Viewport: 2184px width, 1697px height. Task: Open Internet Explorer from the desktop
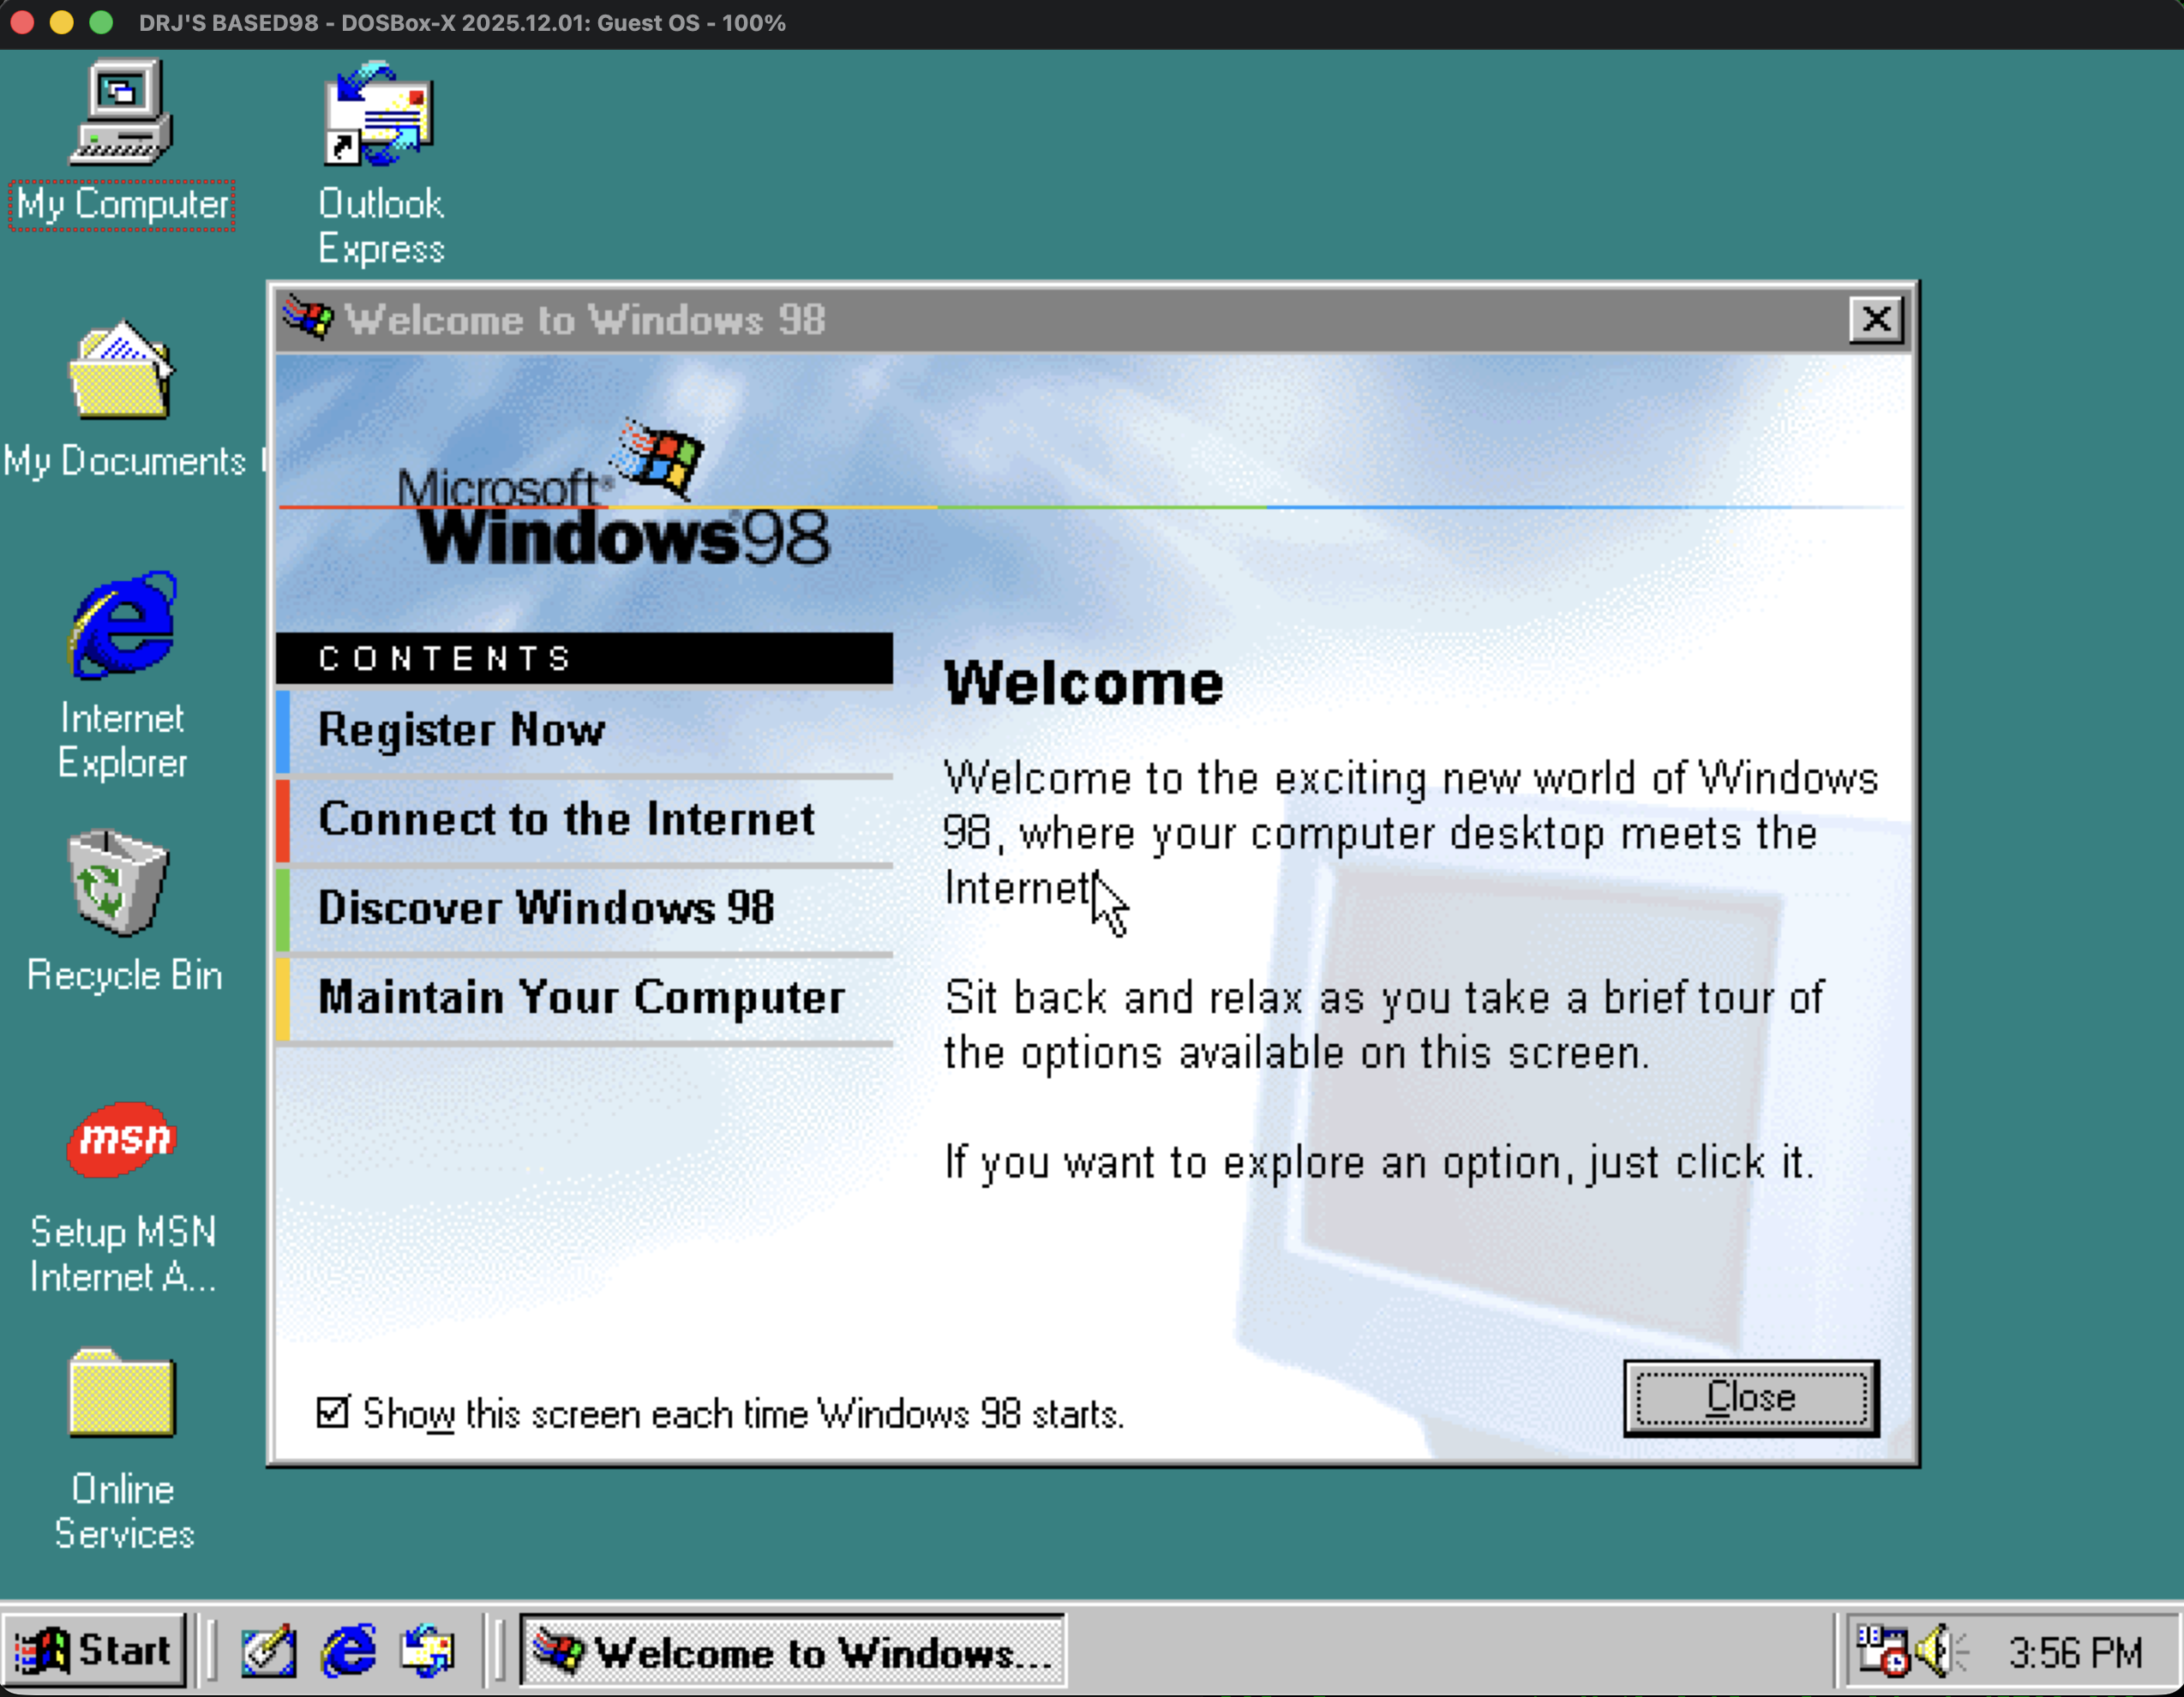[122, 630]
